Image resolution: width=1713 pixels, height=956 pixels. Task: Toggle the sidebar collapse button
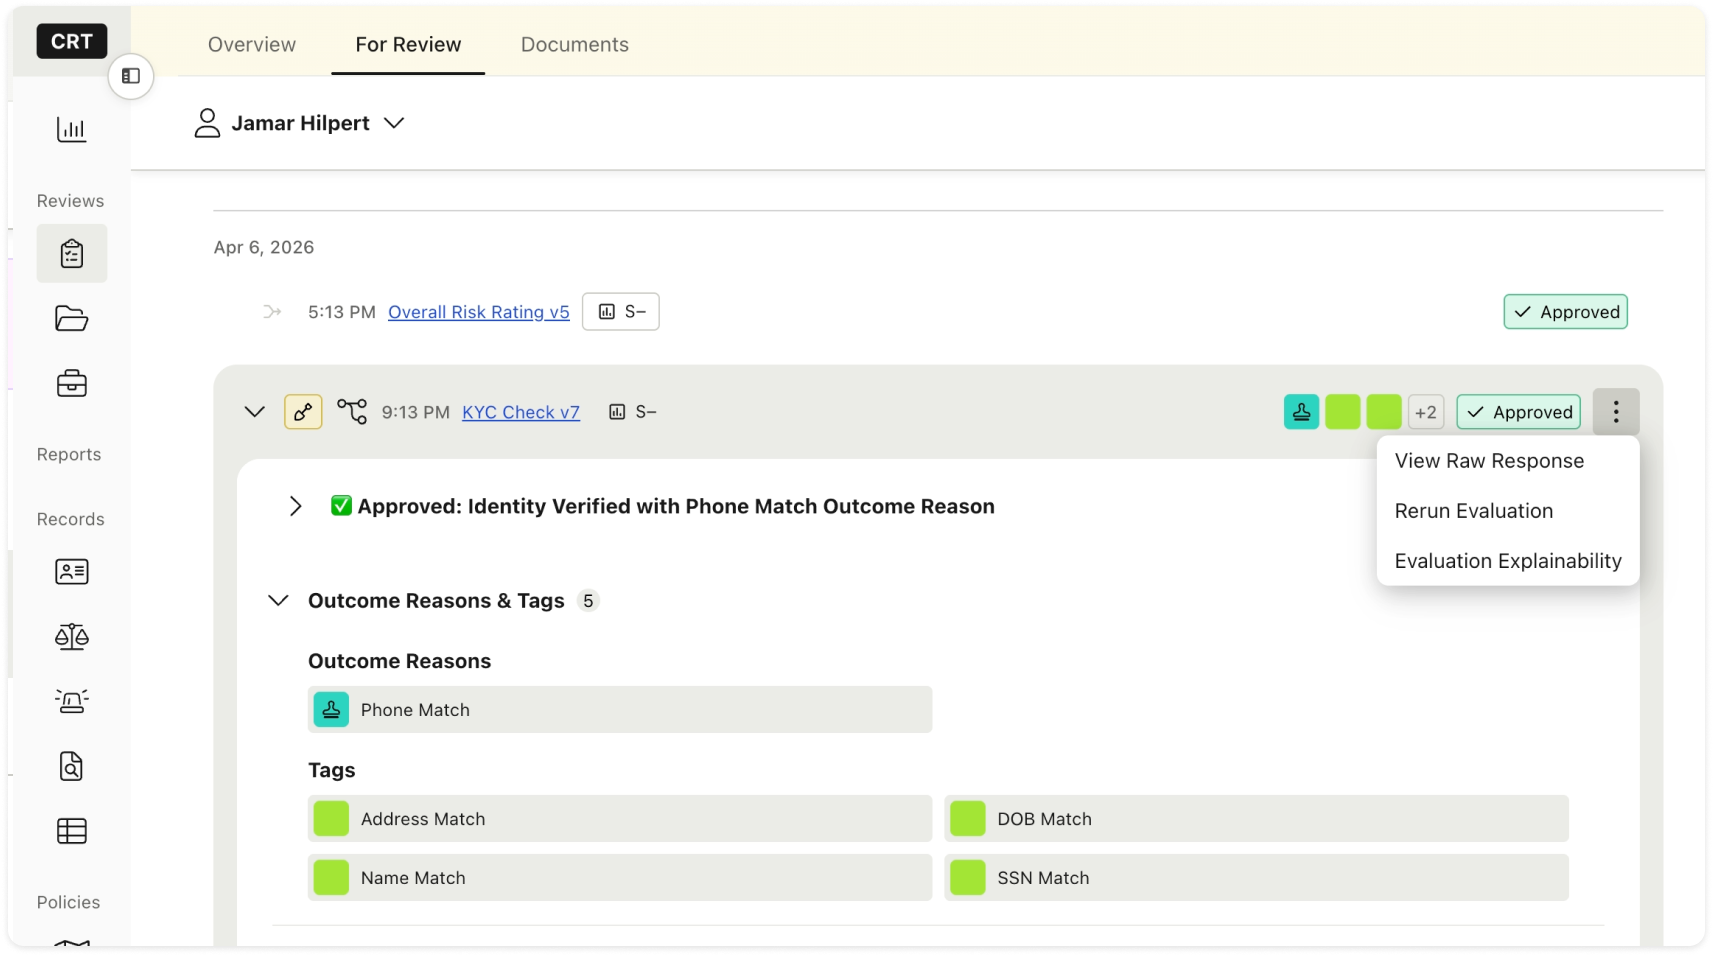tap(131, 76)
